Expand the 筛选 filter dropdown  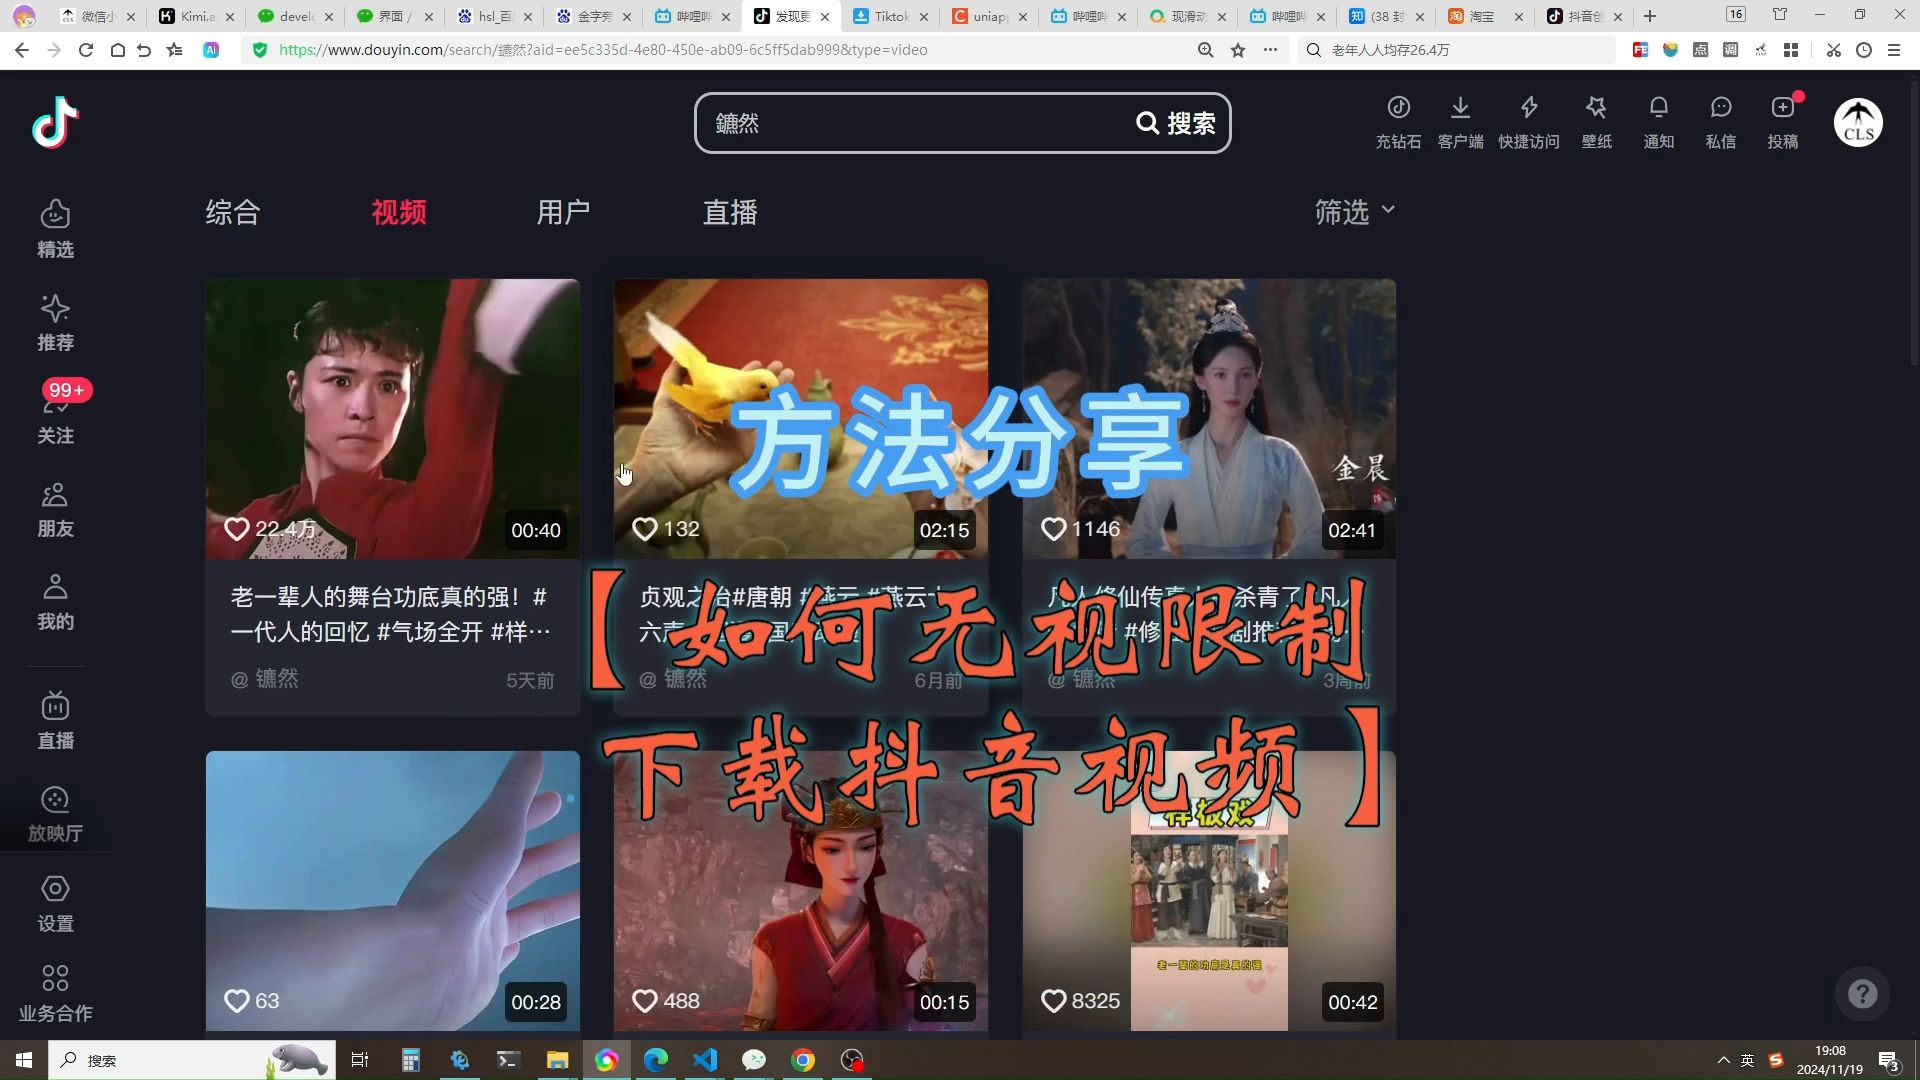tap(1354, 212)
